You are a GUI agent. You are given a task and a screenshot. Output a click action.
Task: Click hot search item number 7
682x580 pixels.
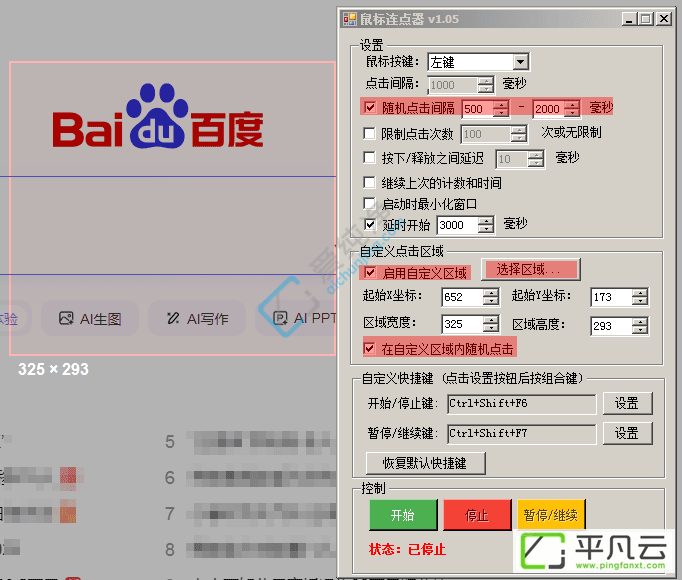pos(250,514)
